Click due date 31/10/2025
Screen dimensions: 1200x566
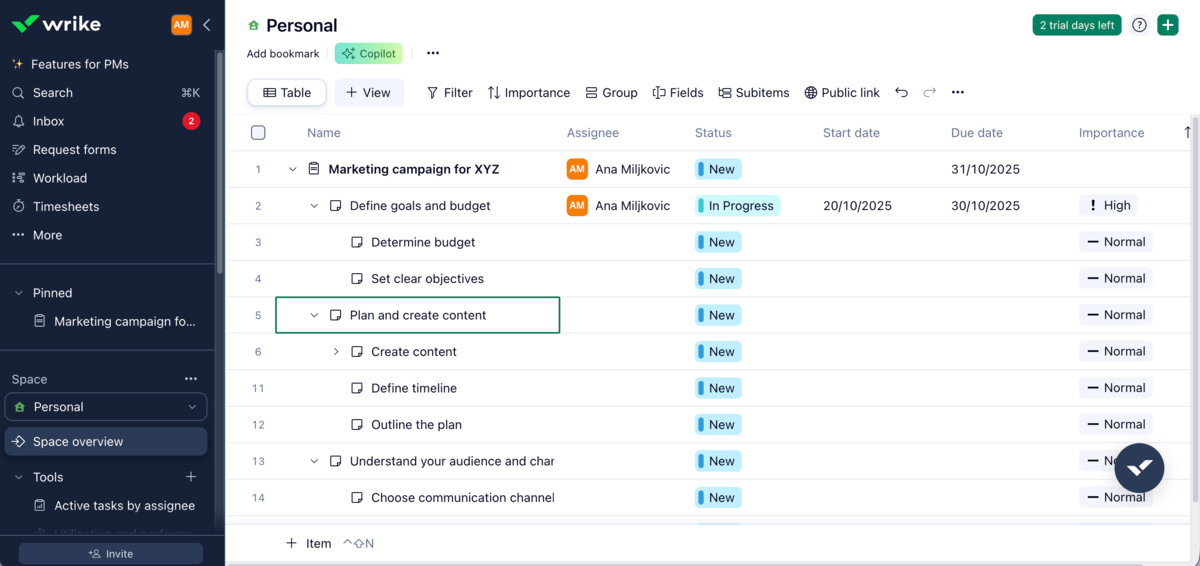click(x=985, y=170)
